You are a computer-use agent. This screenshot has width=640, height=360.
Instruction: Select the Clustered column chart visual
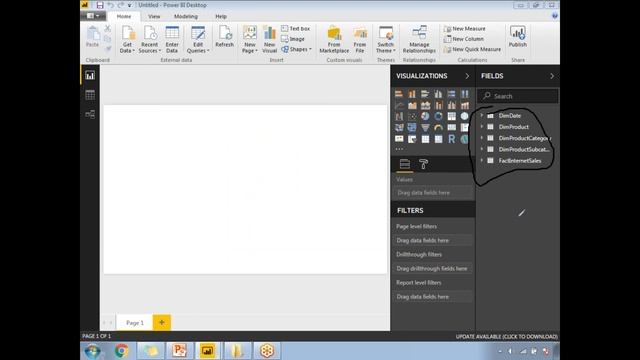(x=438, y=94)
